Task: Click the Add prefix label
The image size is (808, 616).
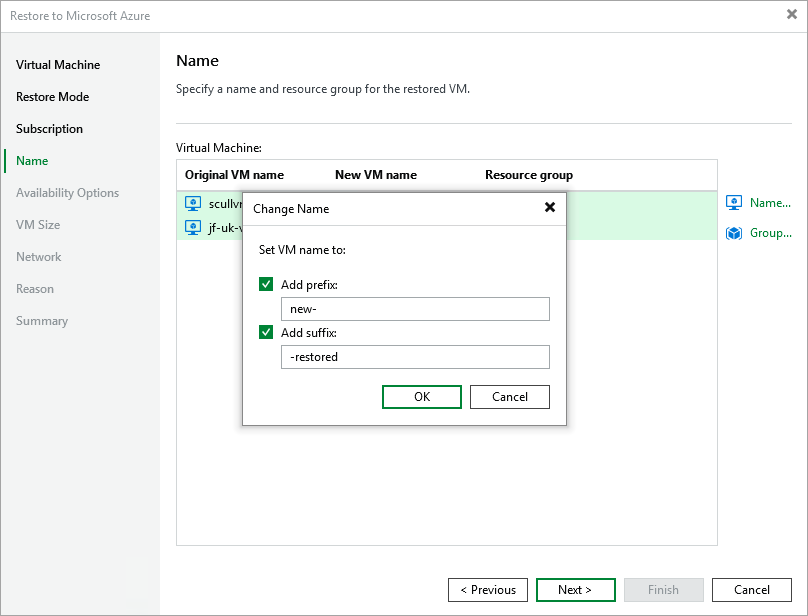Action: click(309, 285)
